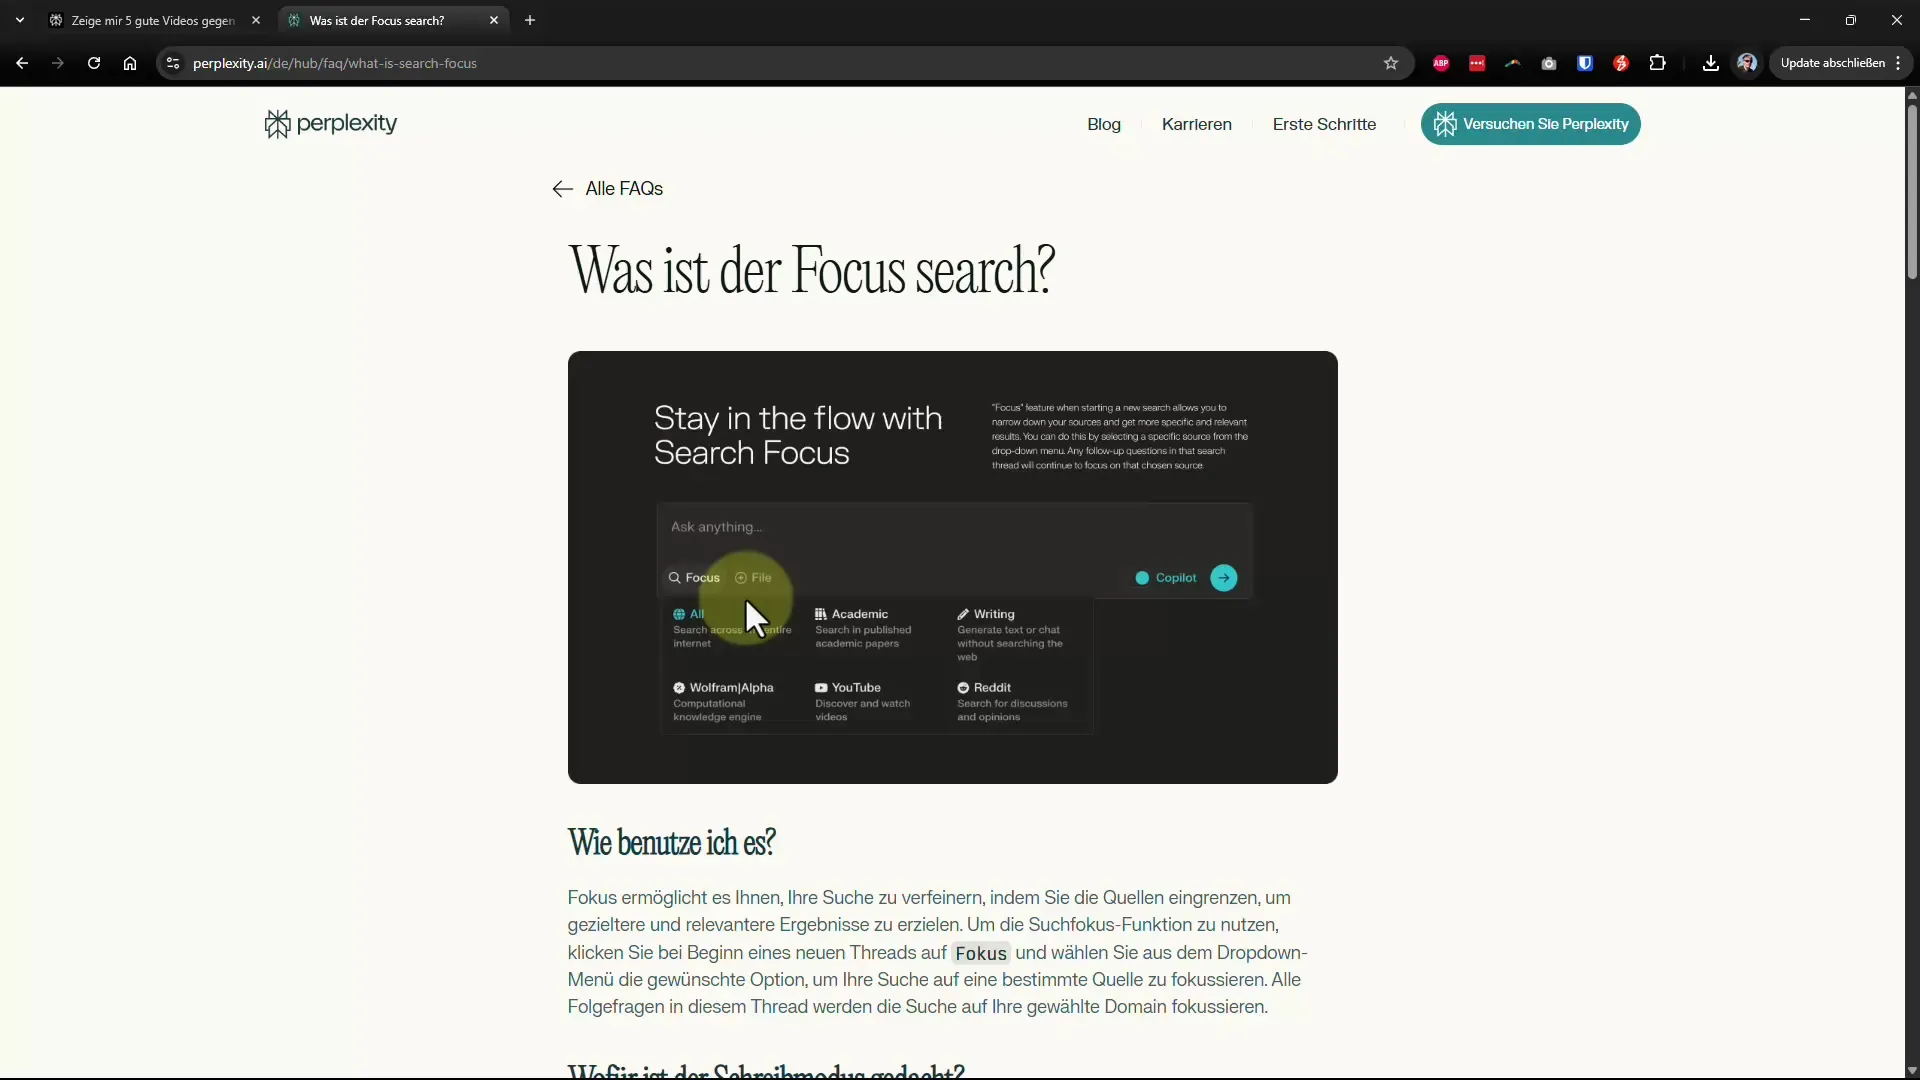Click the 'Wie benutze ich es?' heading
Screen dimensions: 1920x1080
(671, 842)
